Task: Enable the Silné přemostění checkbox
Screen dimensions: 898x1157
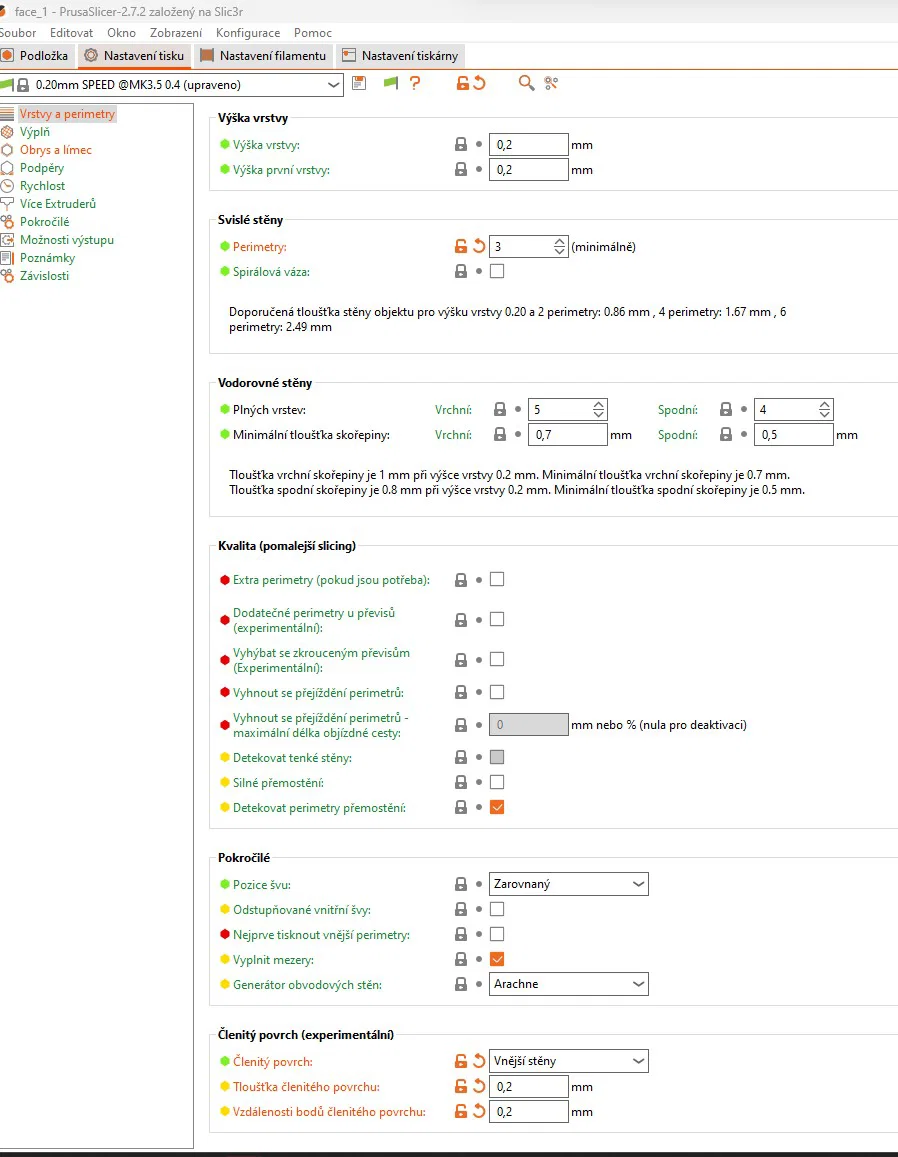Action: (497, 782)
